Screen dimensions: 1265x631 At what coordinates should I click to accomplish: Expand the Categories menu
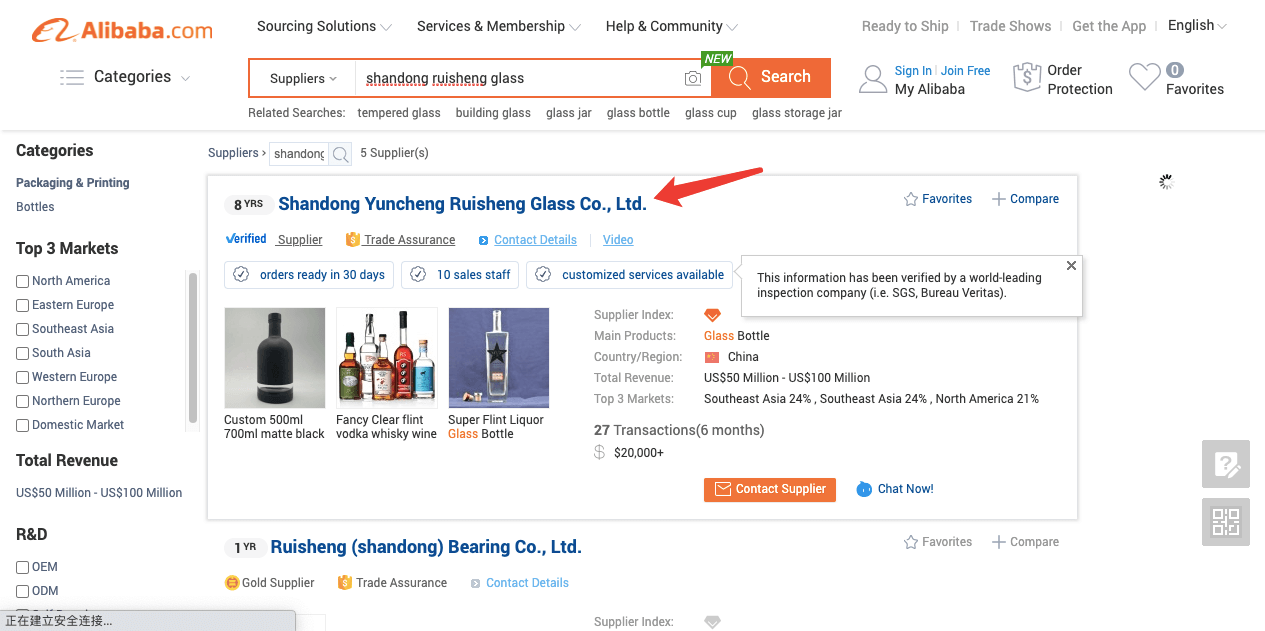point(125,77)
